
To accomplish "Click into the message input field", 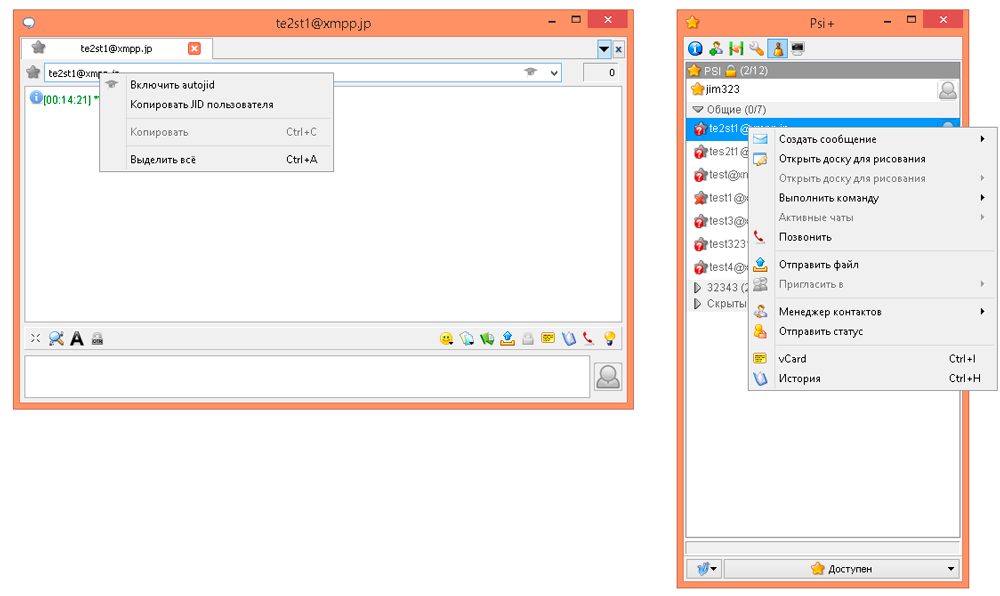I will 307,377.
